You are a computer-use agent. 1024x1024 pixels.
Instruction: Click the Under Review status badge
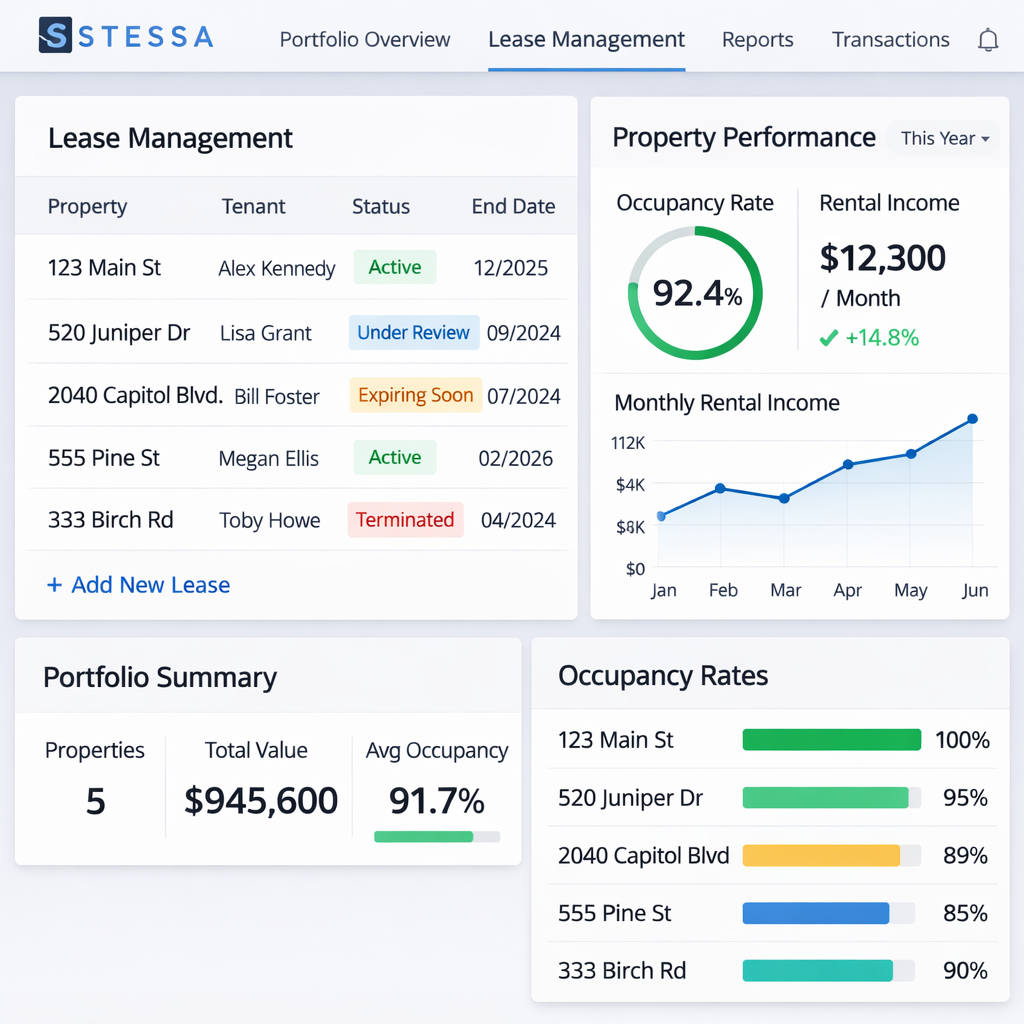click(x=413, y=333)
